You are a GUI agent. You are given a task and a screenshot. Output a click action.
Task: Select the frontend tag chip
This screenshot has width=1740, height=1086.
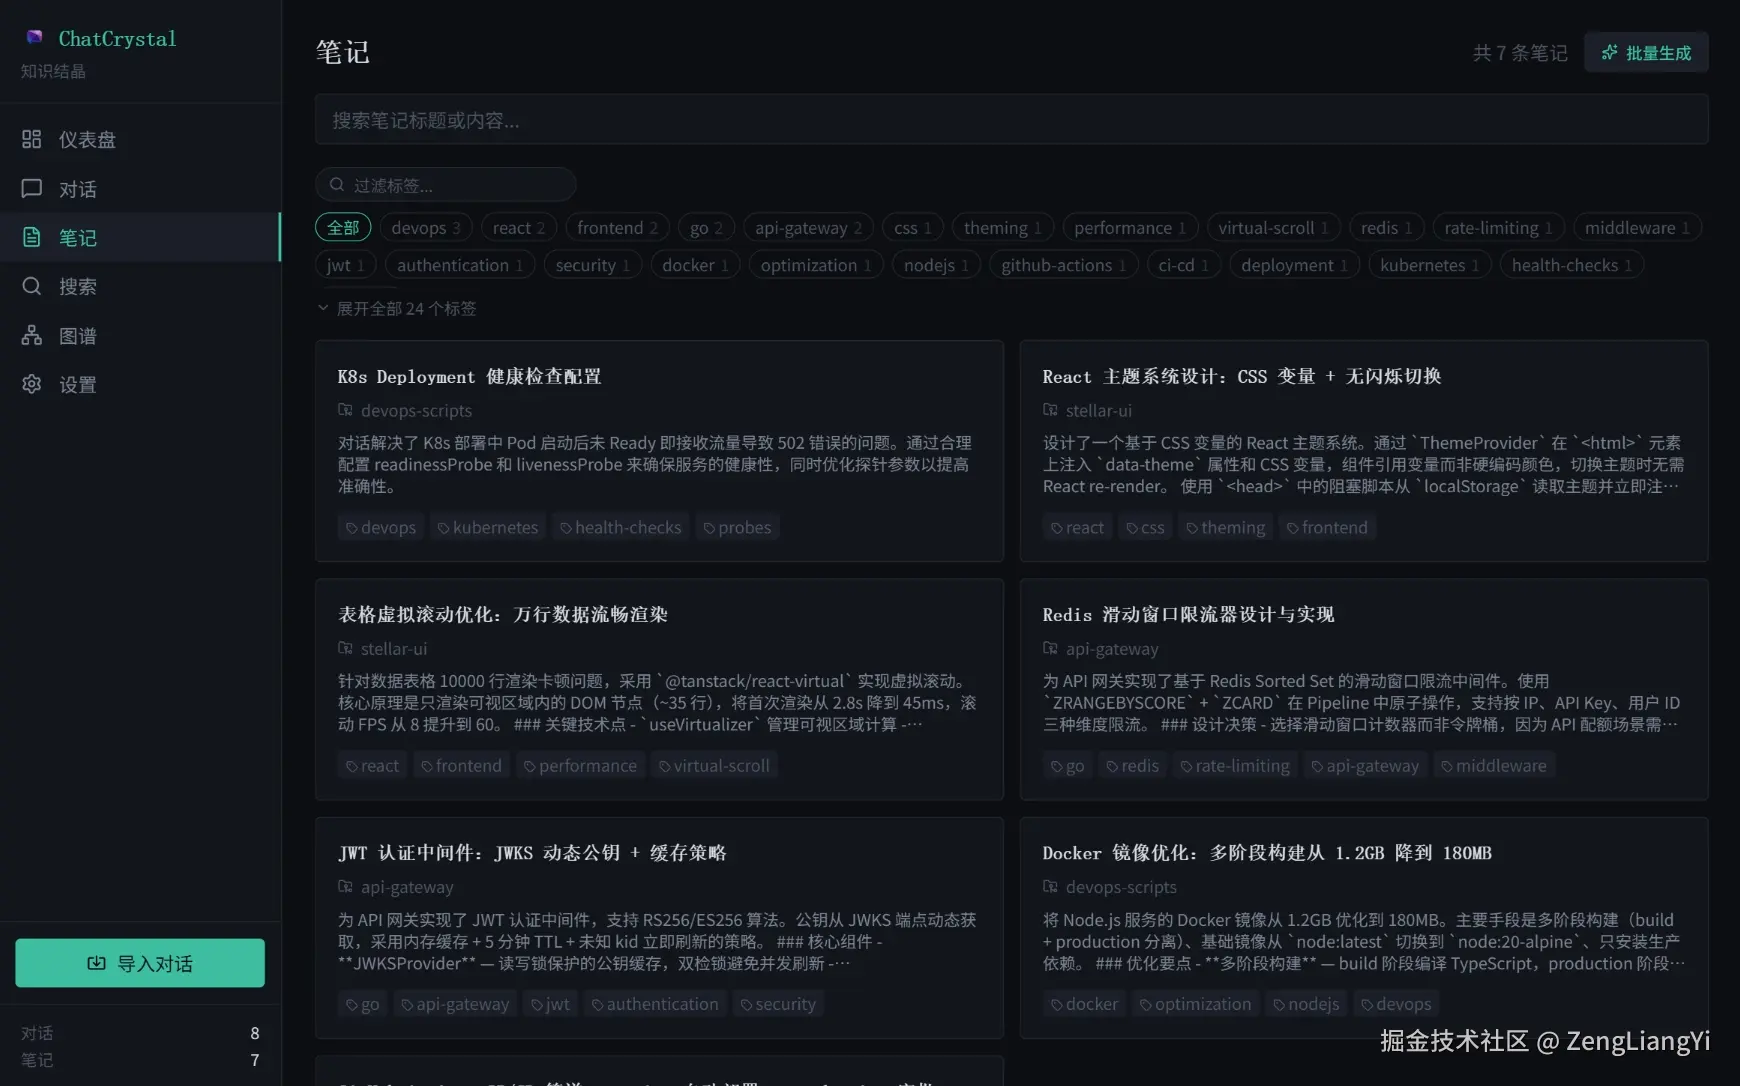coord(617,227)
